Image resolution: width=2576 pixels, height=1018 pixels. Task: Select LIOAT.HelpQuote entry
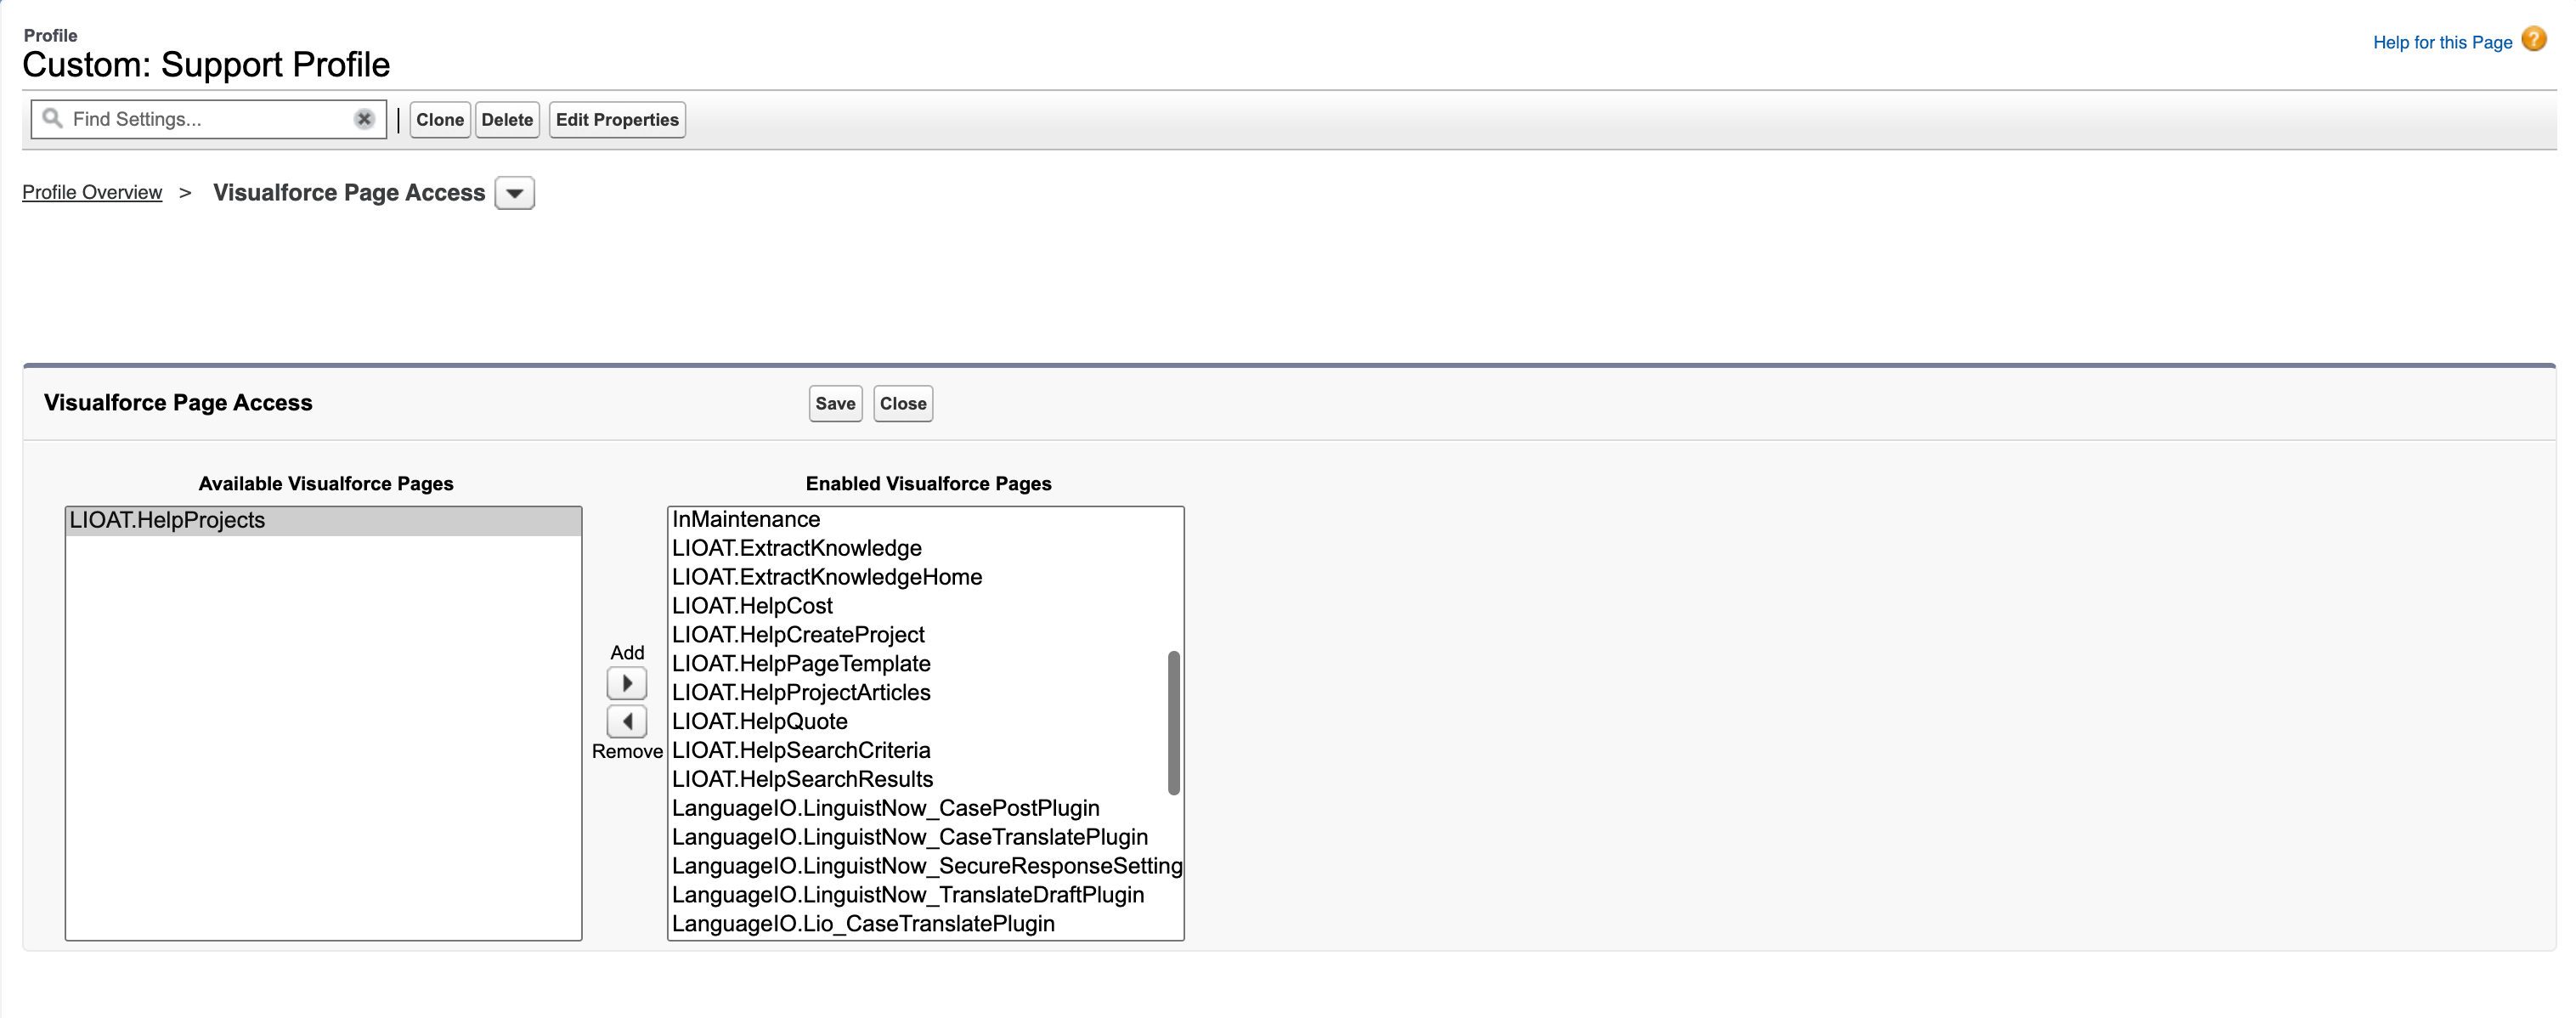coord(918,722)
